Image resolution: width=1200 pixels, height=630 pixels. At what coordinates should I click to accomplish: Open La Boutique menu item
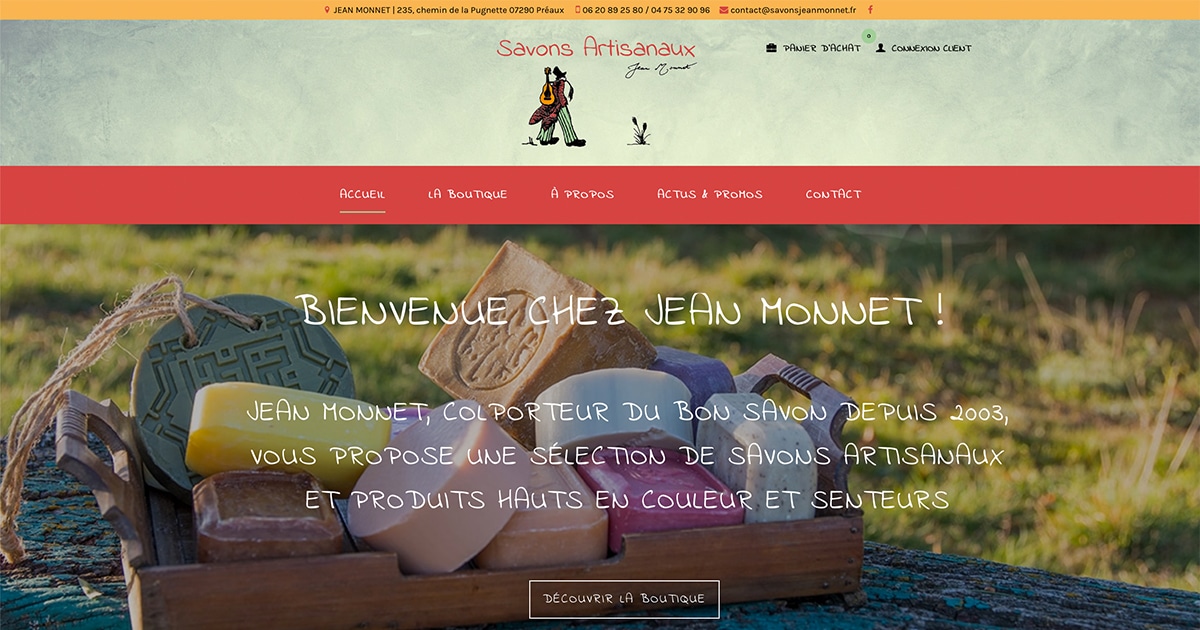[468, 194]
